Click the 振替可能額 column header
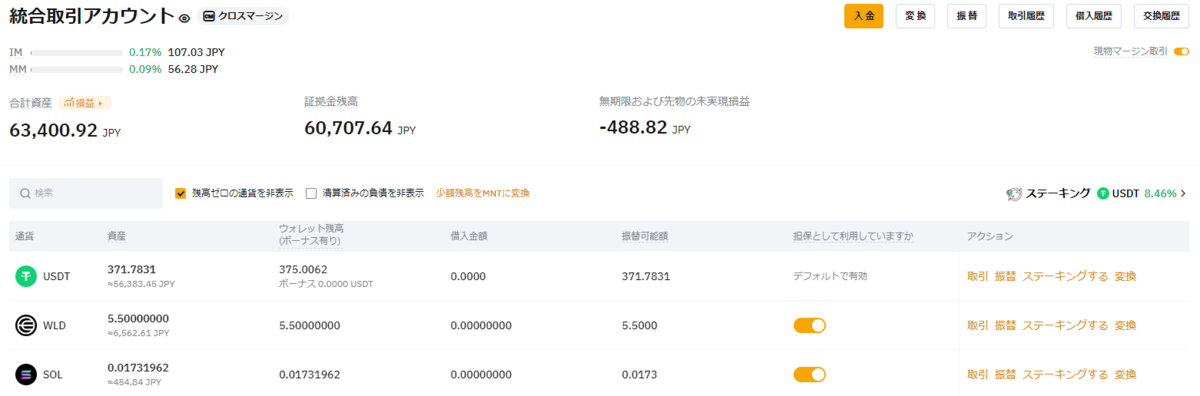 645,236
